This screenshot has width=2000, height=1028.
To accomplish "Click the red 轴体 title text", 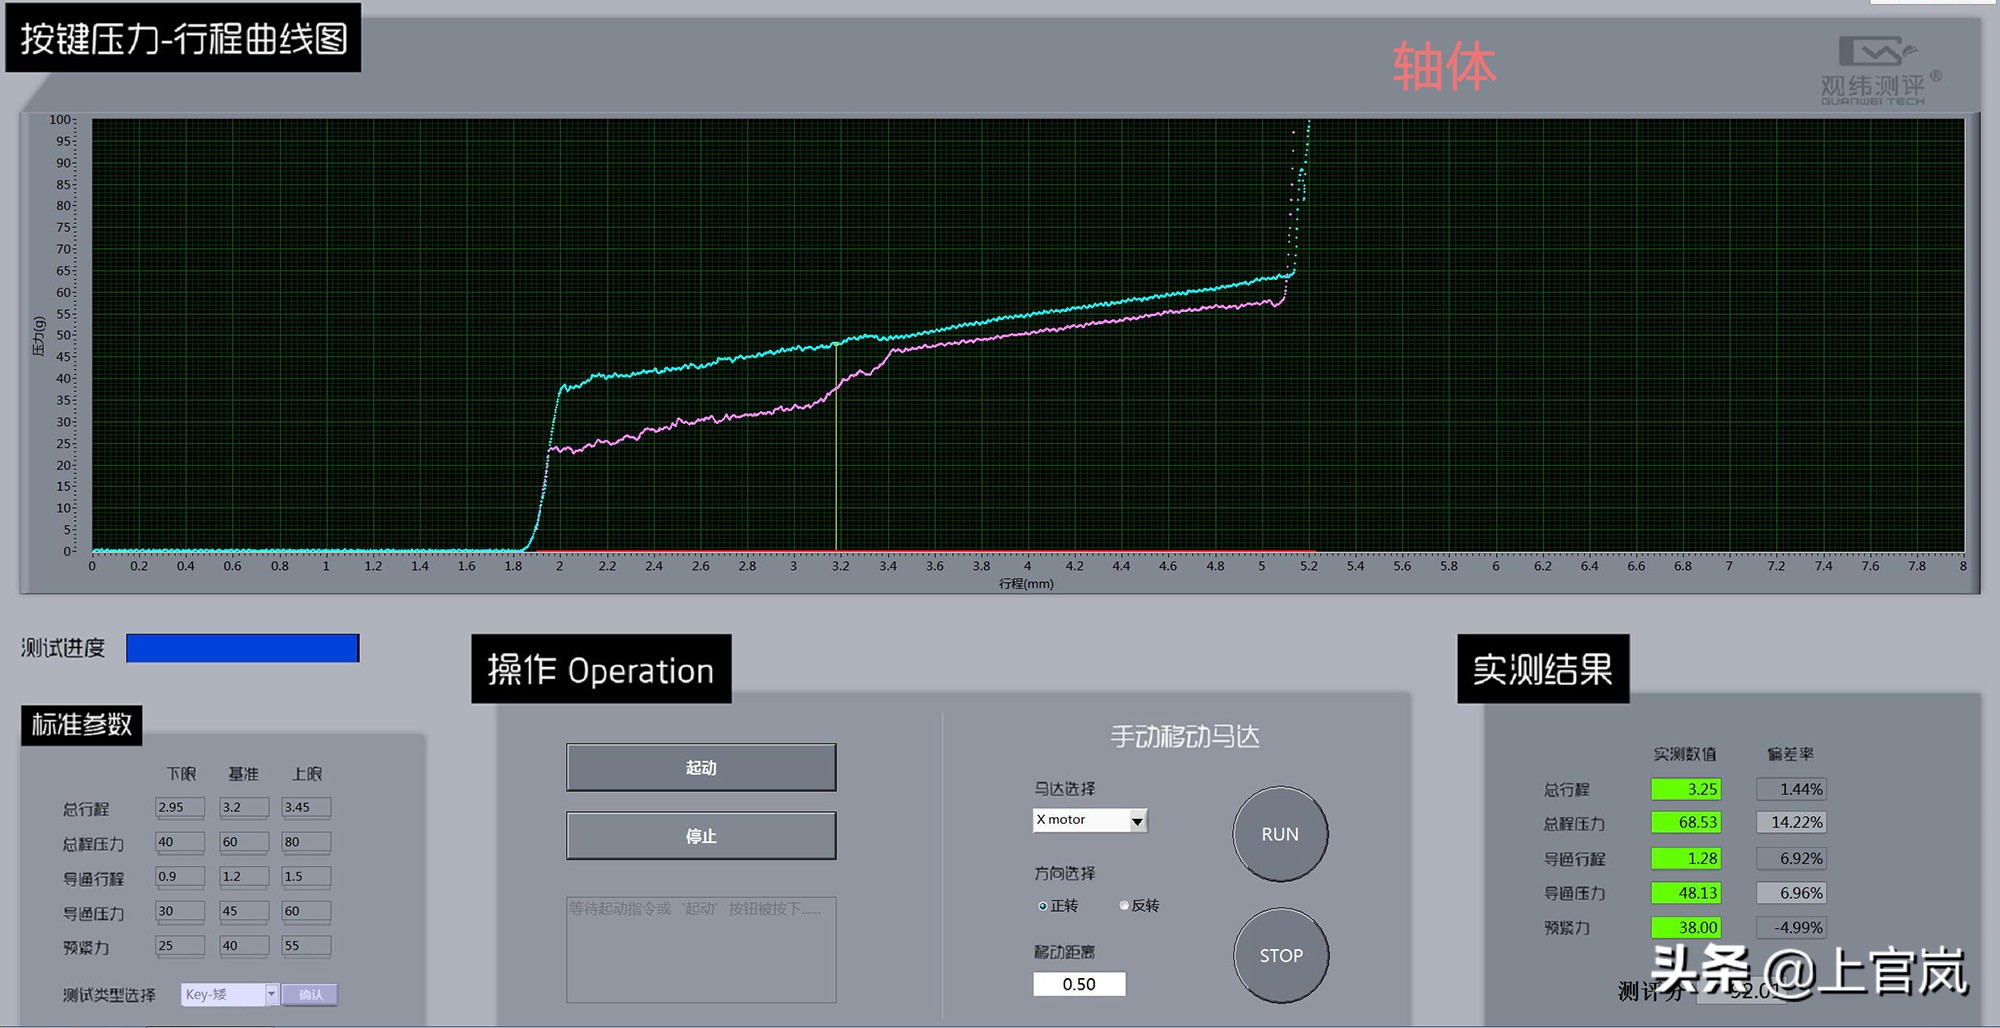I will point(1444,67).
